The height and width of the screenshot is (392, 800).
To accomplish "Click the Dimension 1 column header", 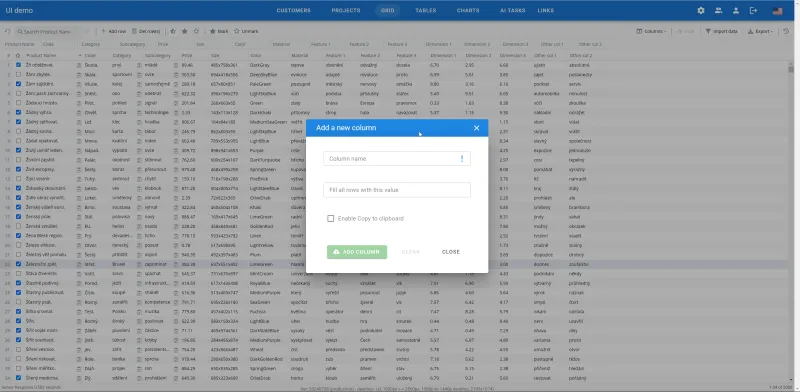I will 443,55.
